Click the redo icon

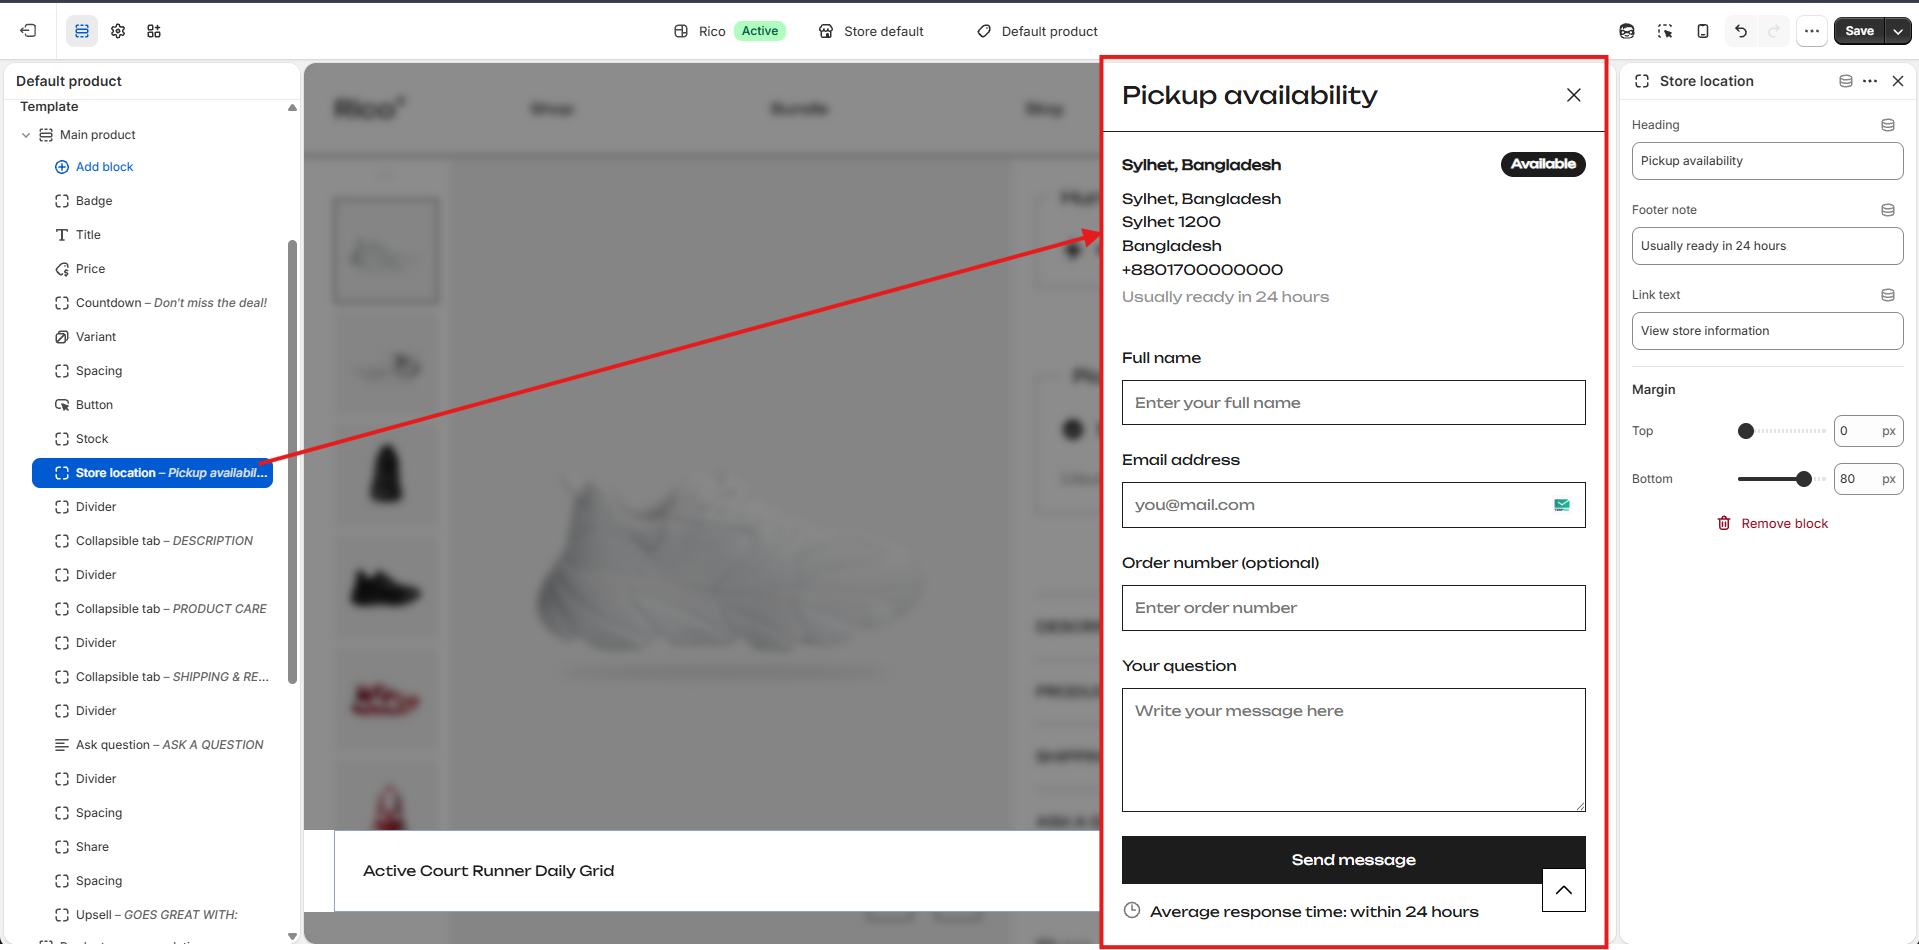(1774, 31)
